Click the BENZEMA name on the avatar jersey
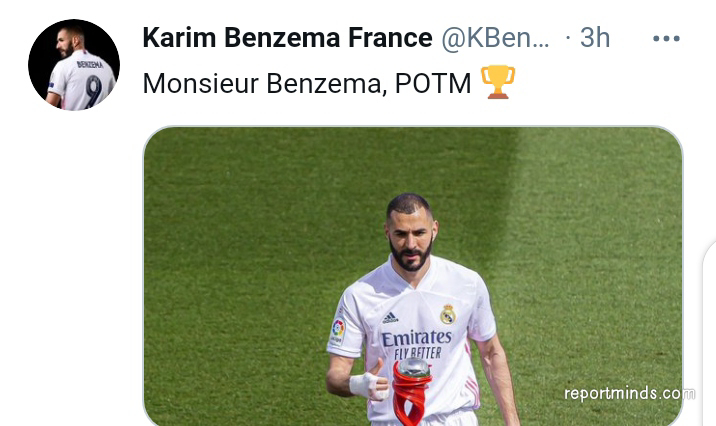The height and width of the screenshot is (426, 716). (x=90, y=64)
